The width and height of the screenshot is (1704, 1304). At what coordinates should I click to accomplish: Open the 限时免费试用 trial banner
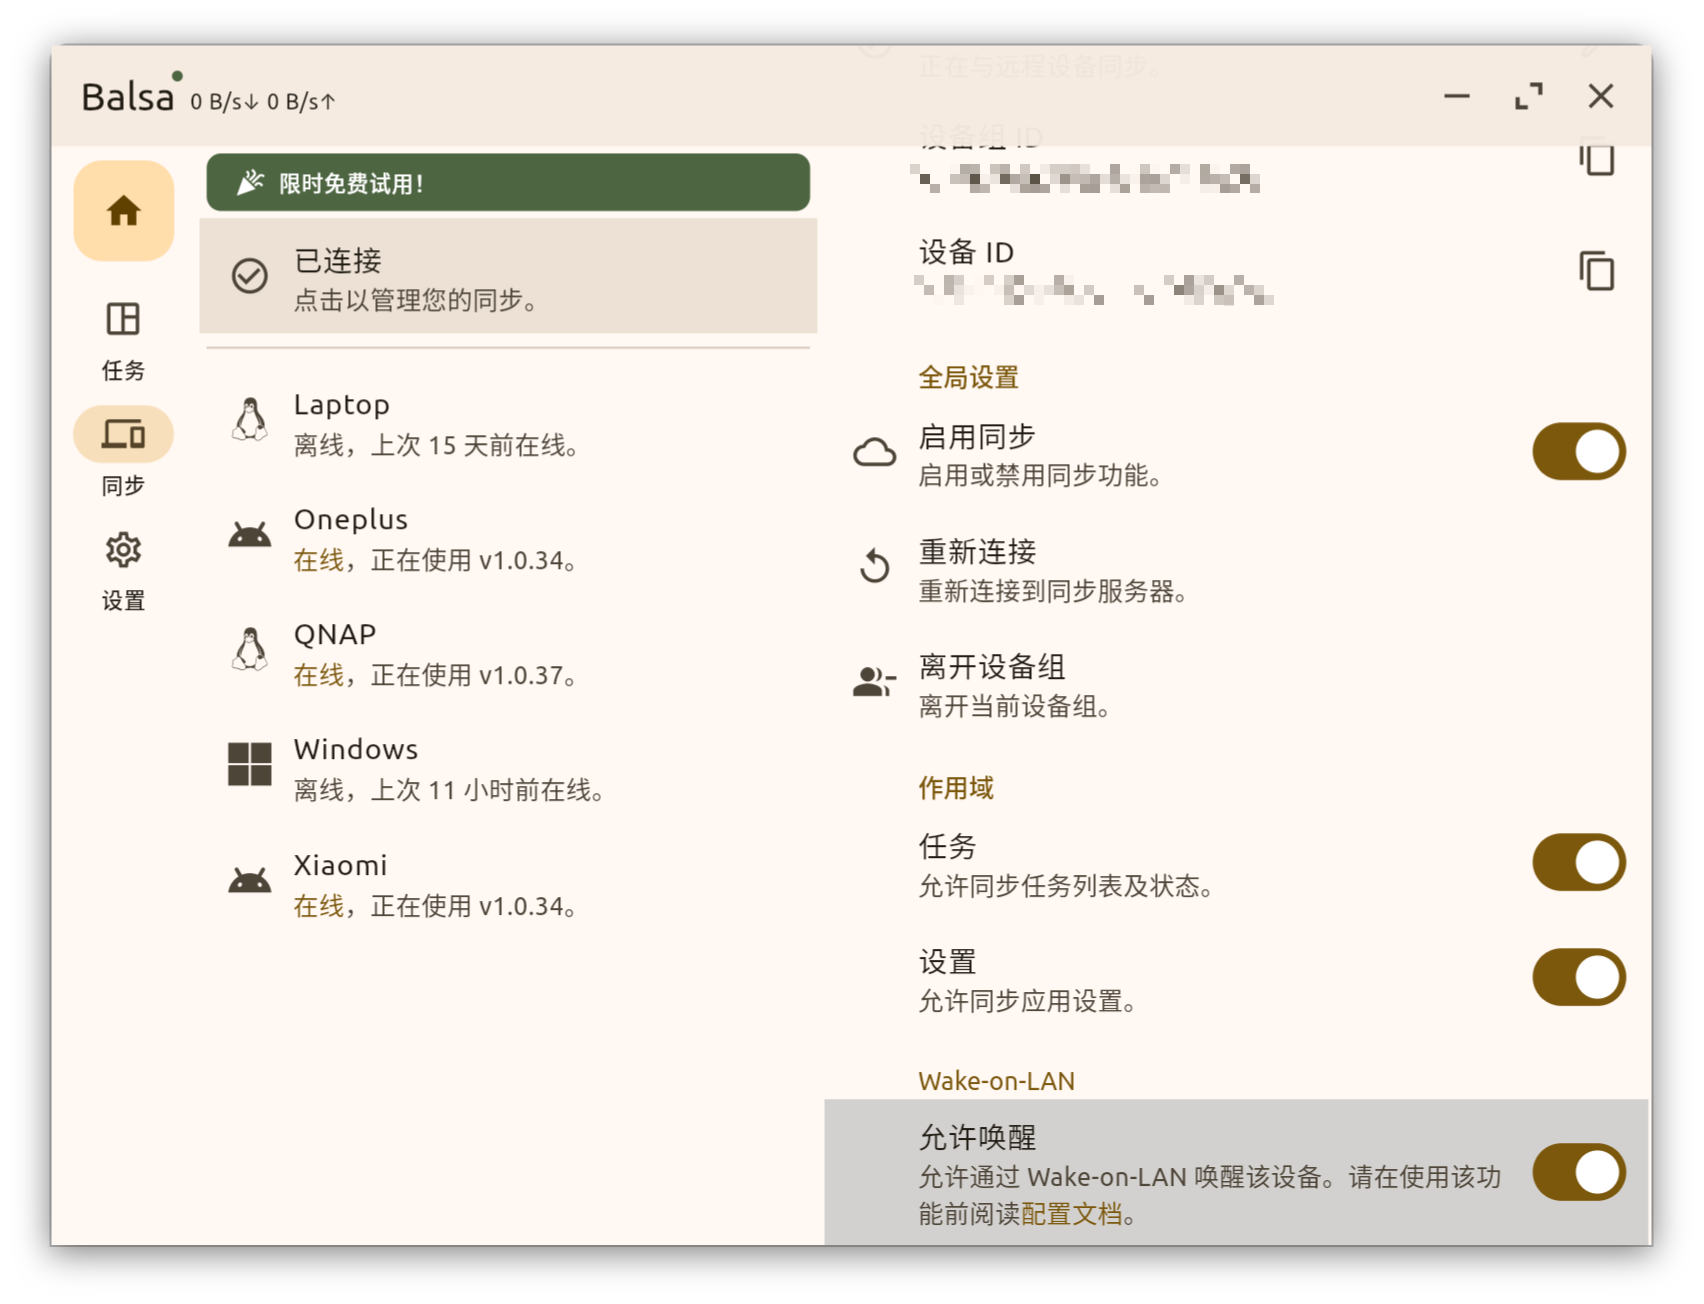[506, 182]
